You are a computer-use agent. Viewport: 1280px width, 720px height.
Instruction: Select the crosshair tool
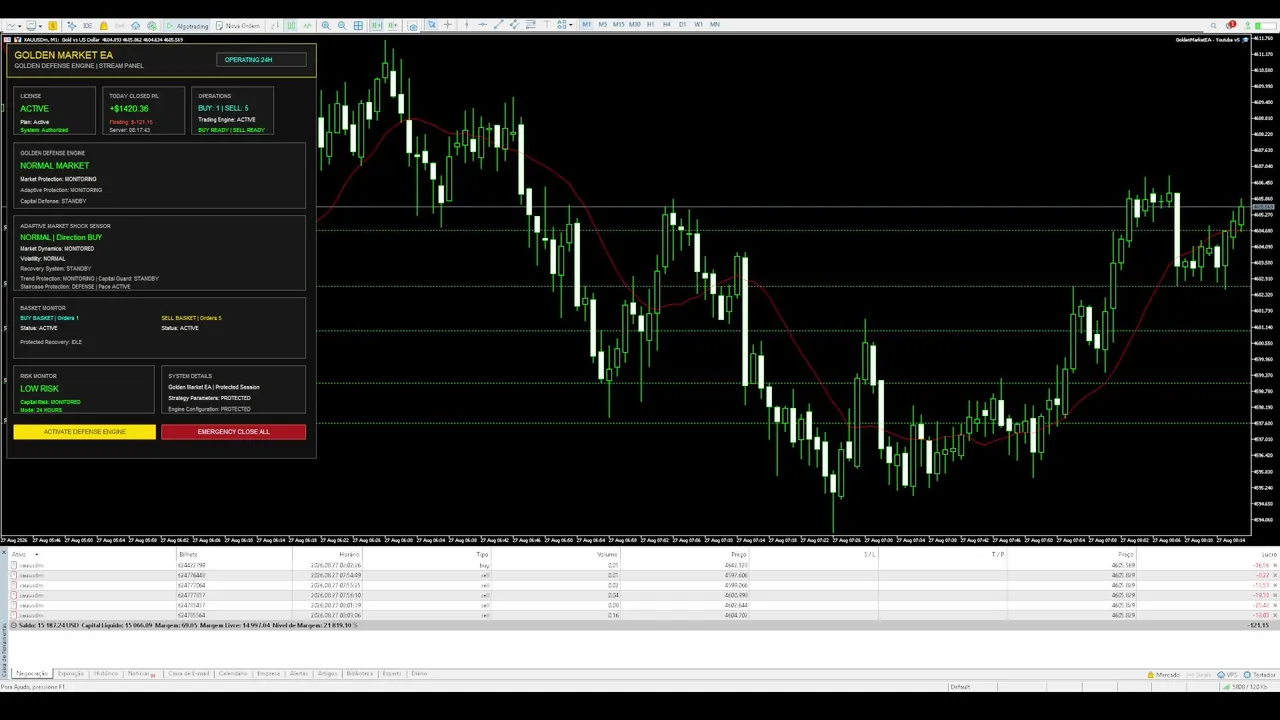(447, 24)
